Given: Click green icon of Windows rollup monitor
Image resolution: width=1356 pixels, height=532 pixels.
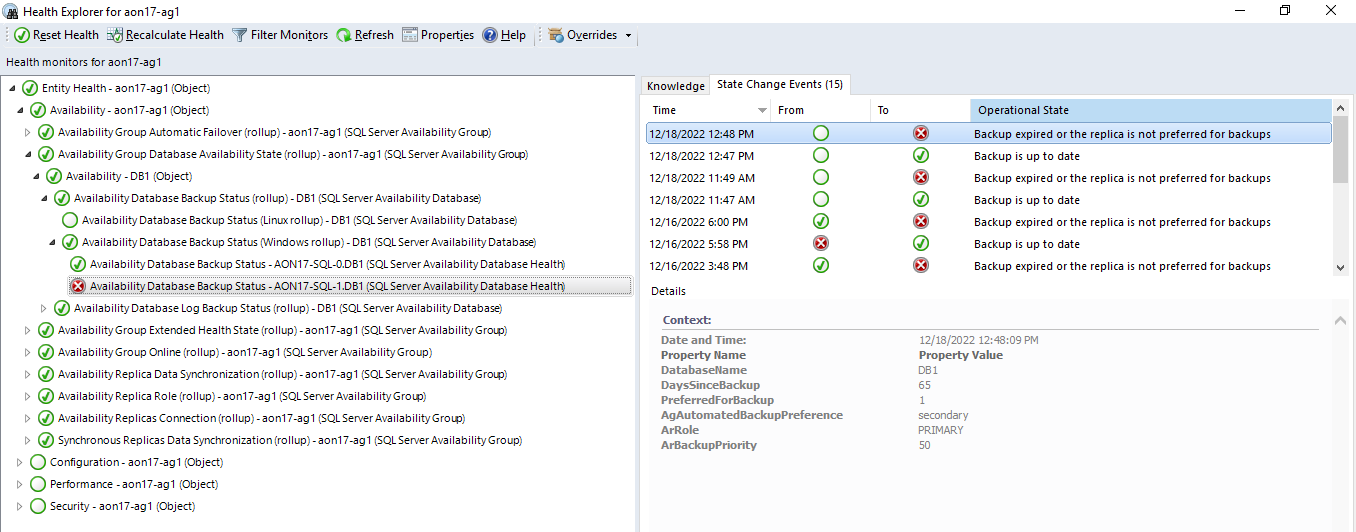Looking at the screenshot, I should pos(70,242).
